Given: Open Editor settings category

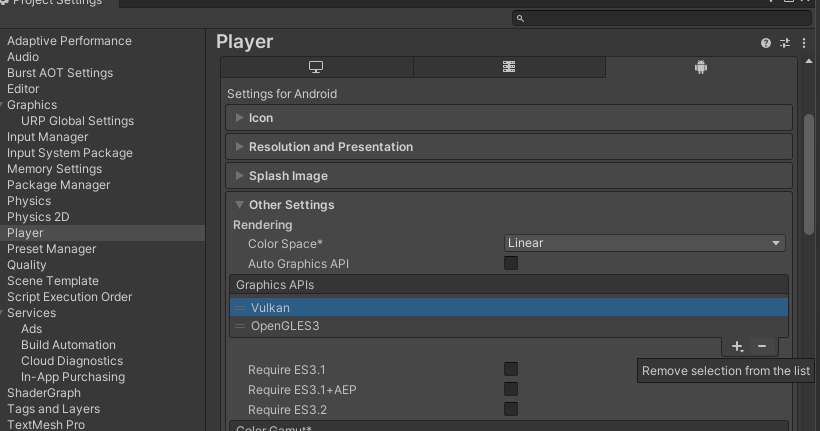Looking at the screenshot, I should 23,89.
